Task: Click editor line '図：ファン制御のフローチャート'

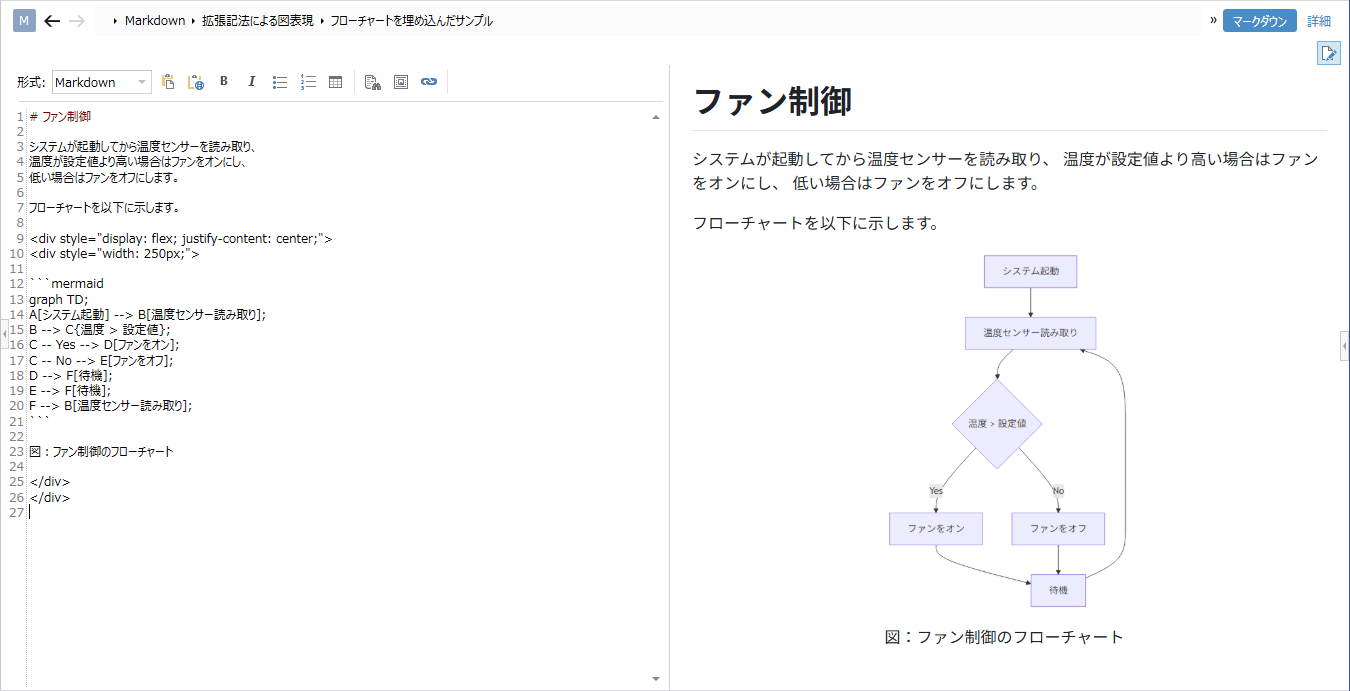Action: click(x=101, y=451)
